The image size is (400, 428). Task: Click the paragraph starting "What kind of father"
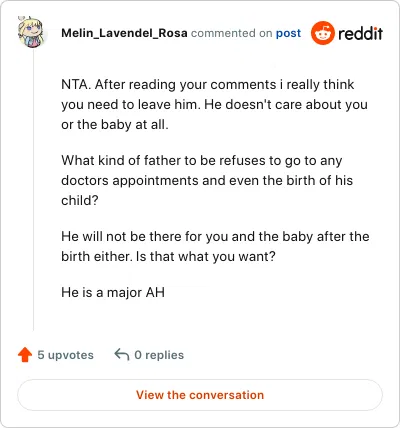tap(207, 180)
